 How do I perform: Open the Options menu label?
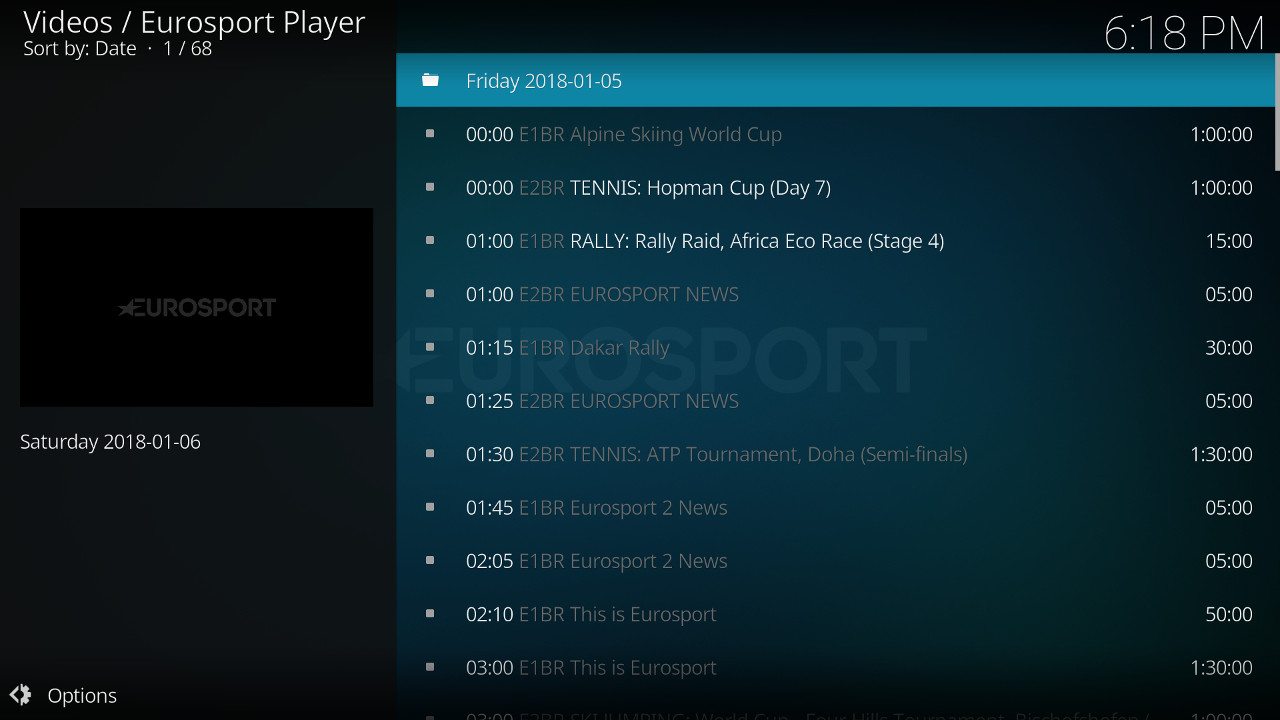82,696
